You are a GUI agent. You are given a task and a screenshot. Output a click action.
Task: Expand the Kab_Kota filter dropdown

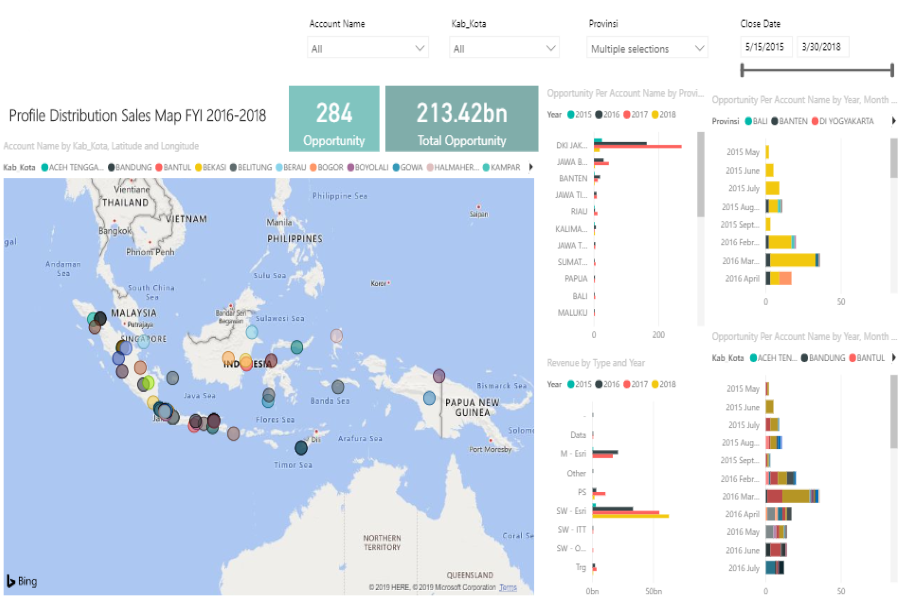[505, 48]
